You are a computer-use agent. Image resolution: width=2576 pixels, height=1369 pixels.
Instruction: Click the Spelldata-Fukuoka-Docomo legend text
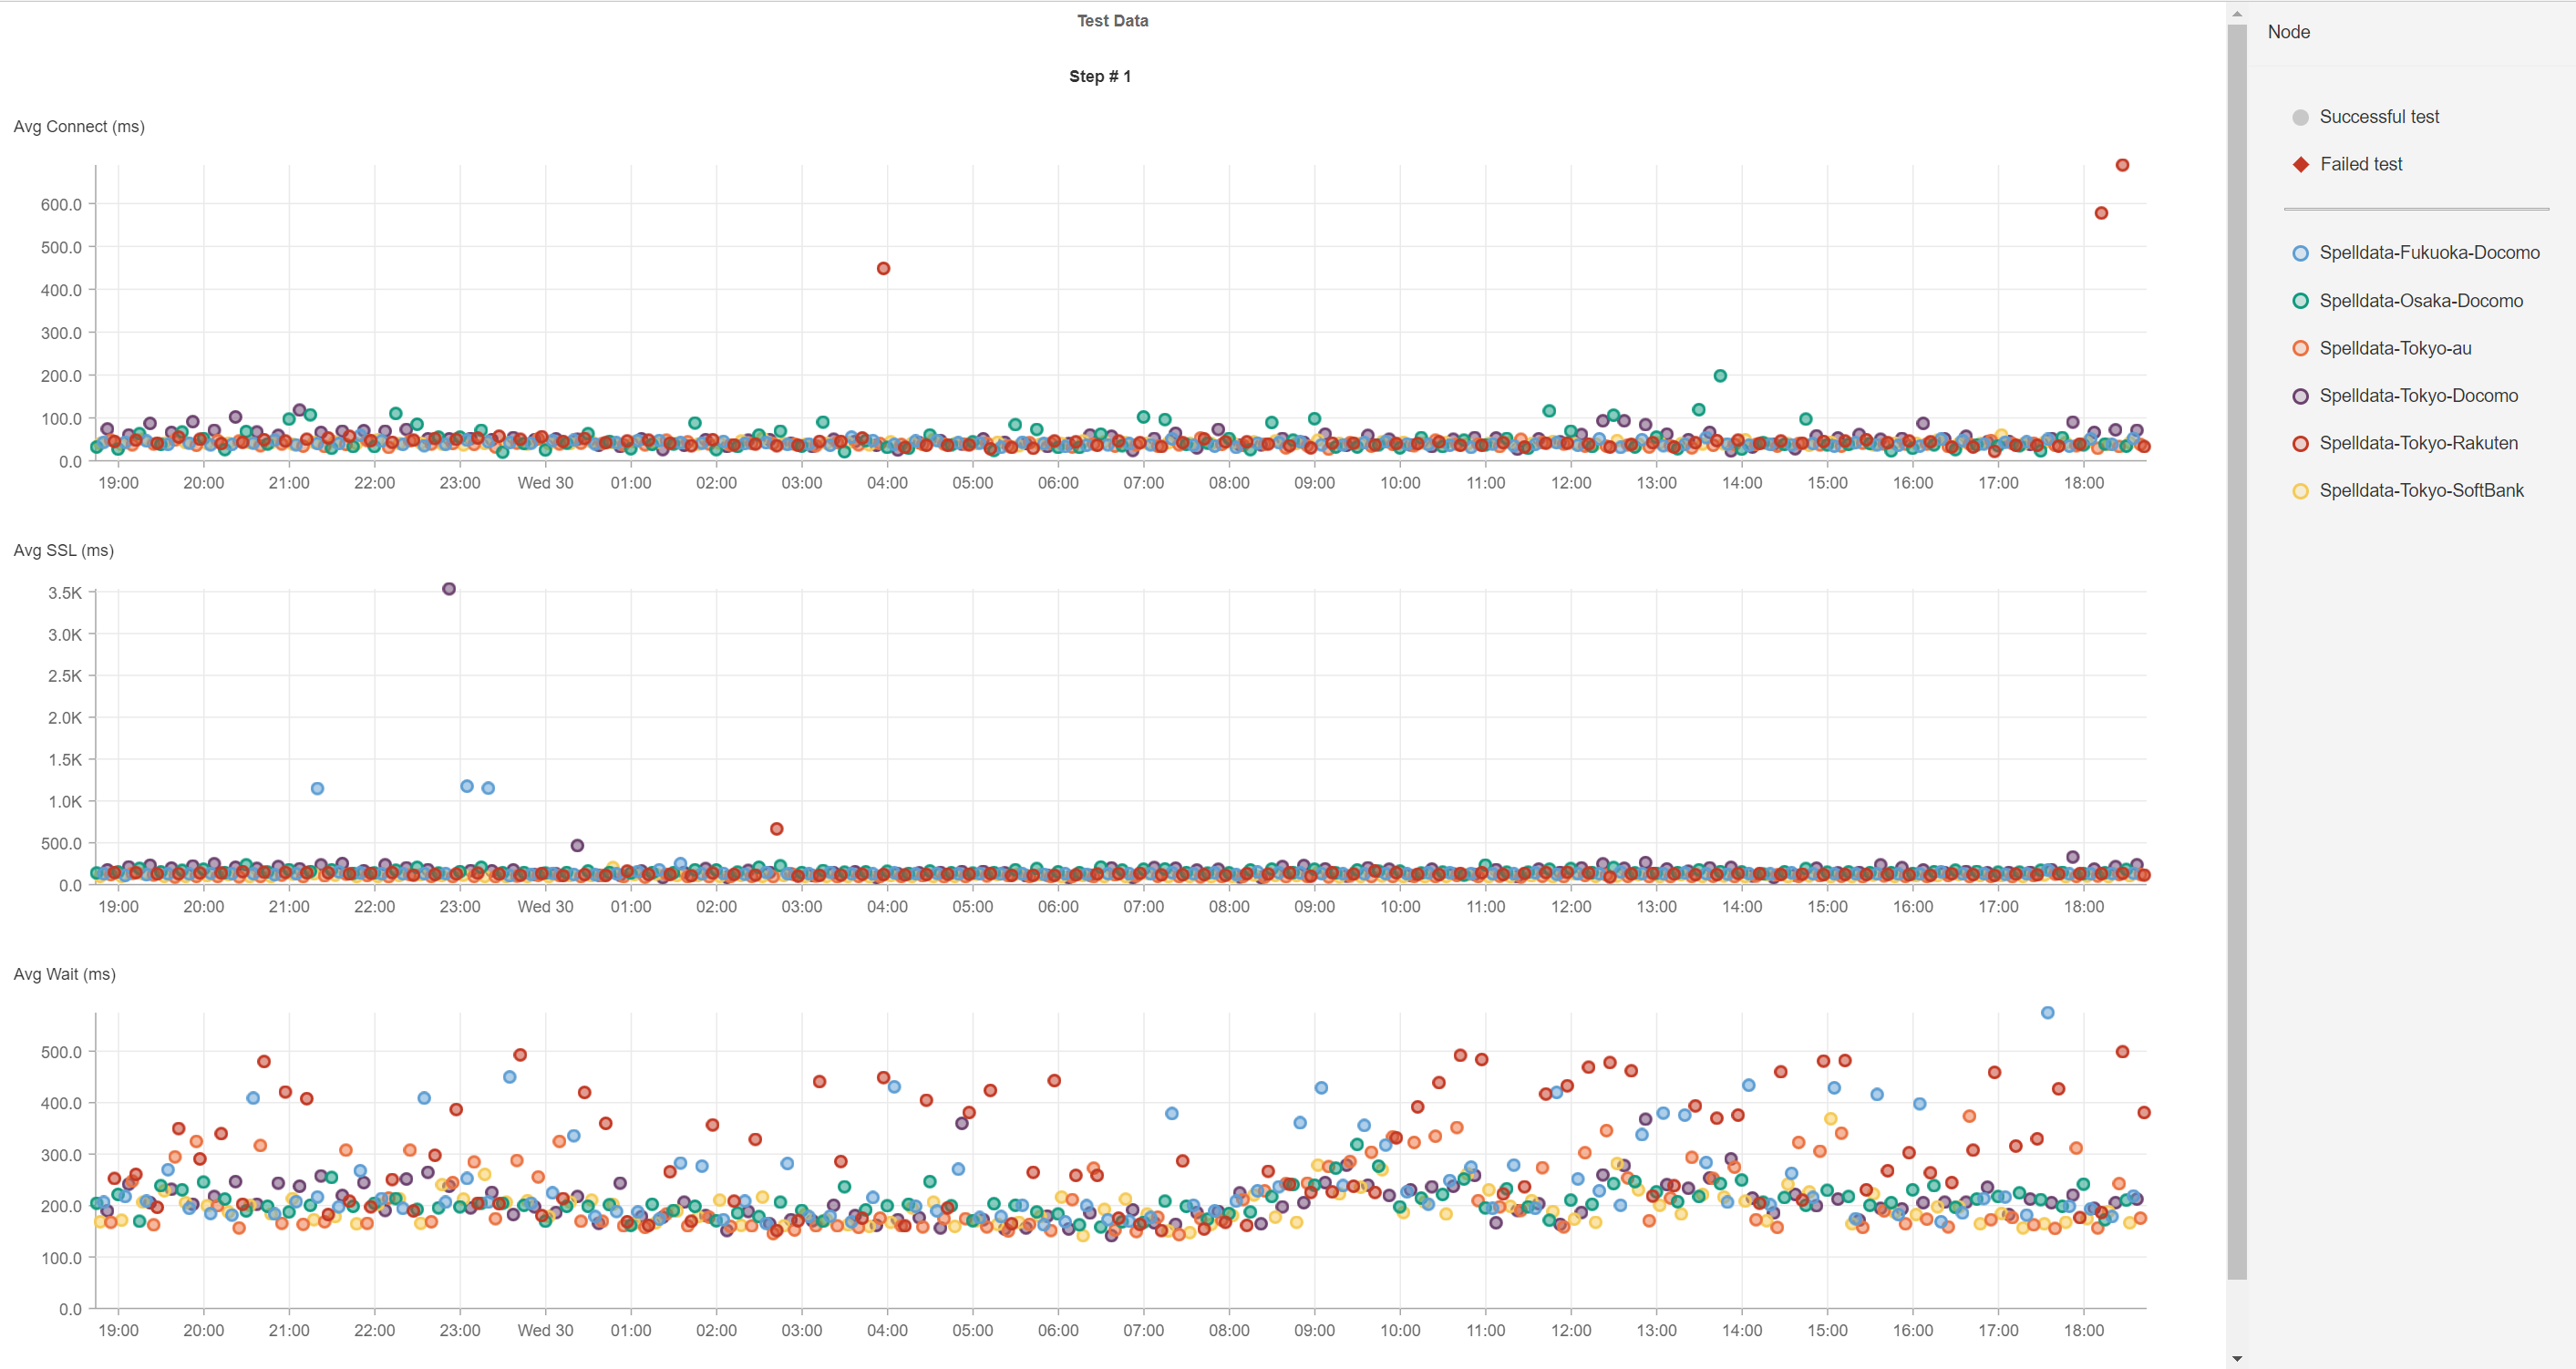pyautogui.click(x=2429, y=253)
